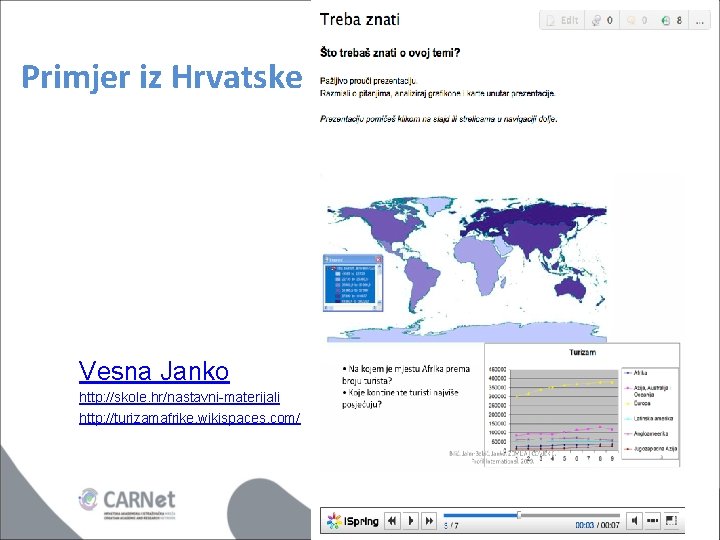
Task: Click the world map image
Action: pyautogui.click(x=467, y=270)
